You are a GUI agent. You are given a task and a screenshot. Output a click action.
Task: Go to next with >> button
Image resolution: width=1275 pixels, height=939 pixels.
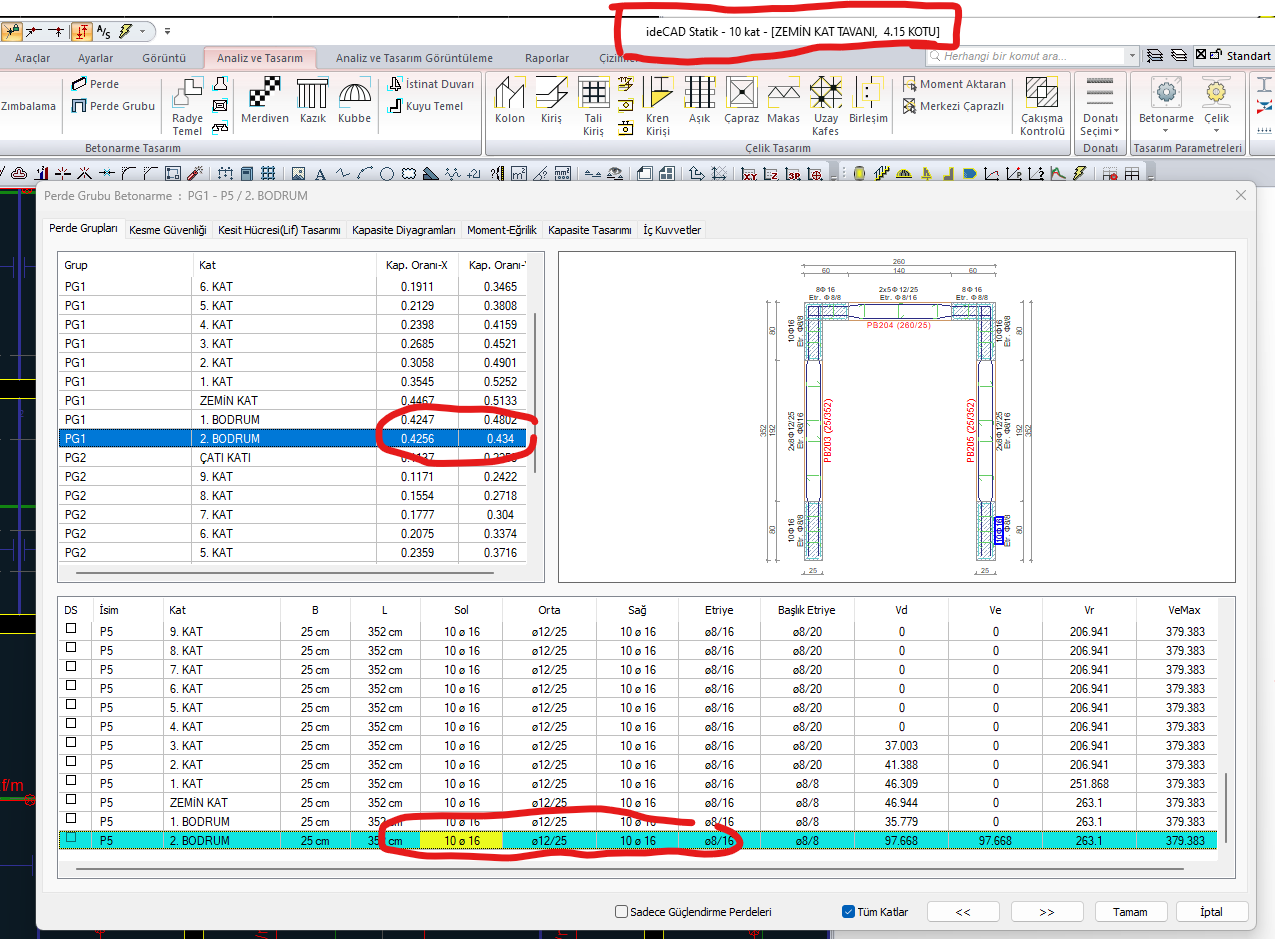tap(1047, 912)
